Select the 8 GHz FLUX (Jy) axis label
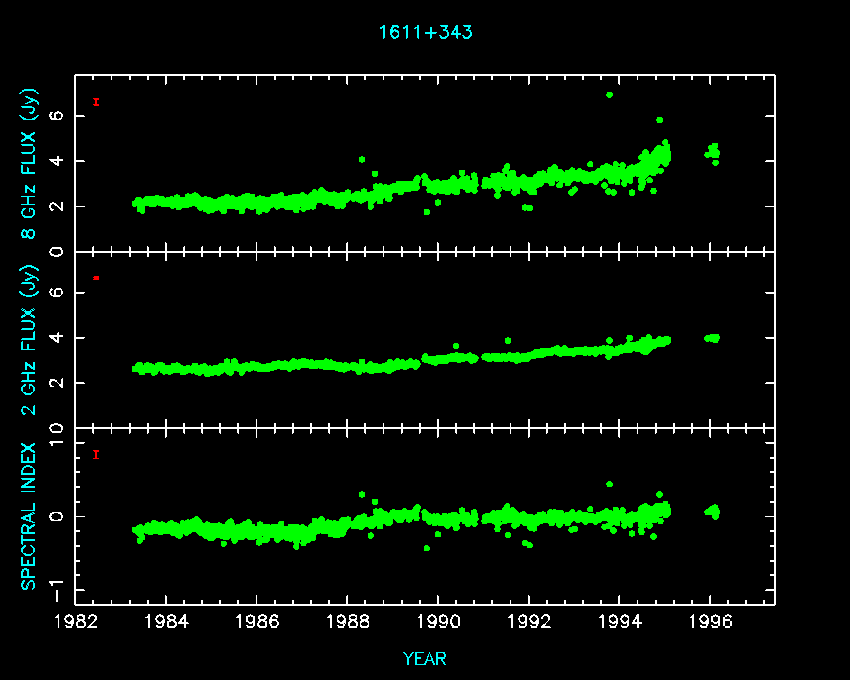This screenshot has height=680, width=850. 30,164
